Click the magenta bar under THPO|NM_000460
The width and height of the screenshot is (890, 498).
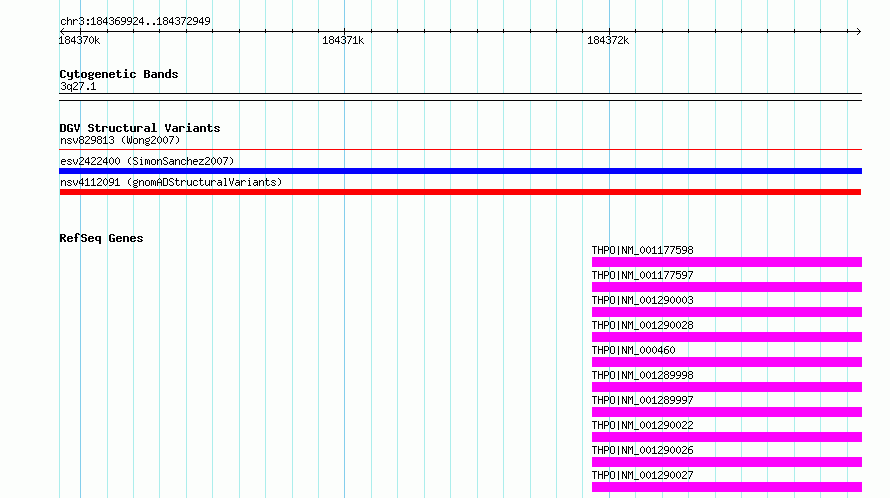tap(727, 362)
